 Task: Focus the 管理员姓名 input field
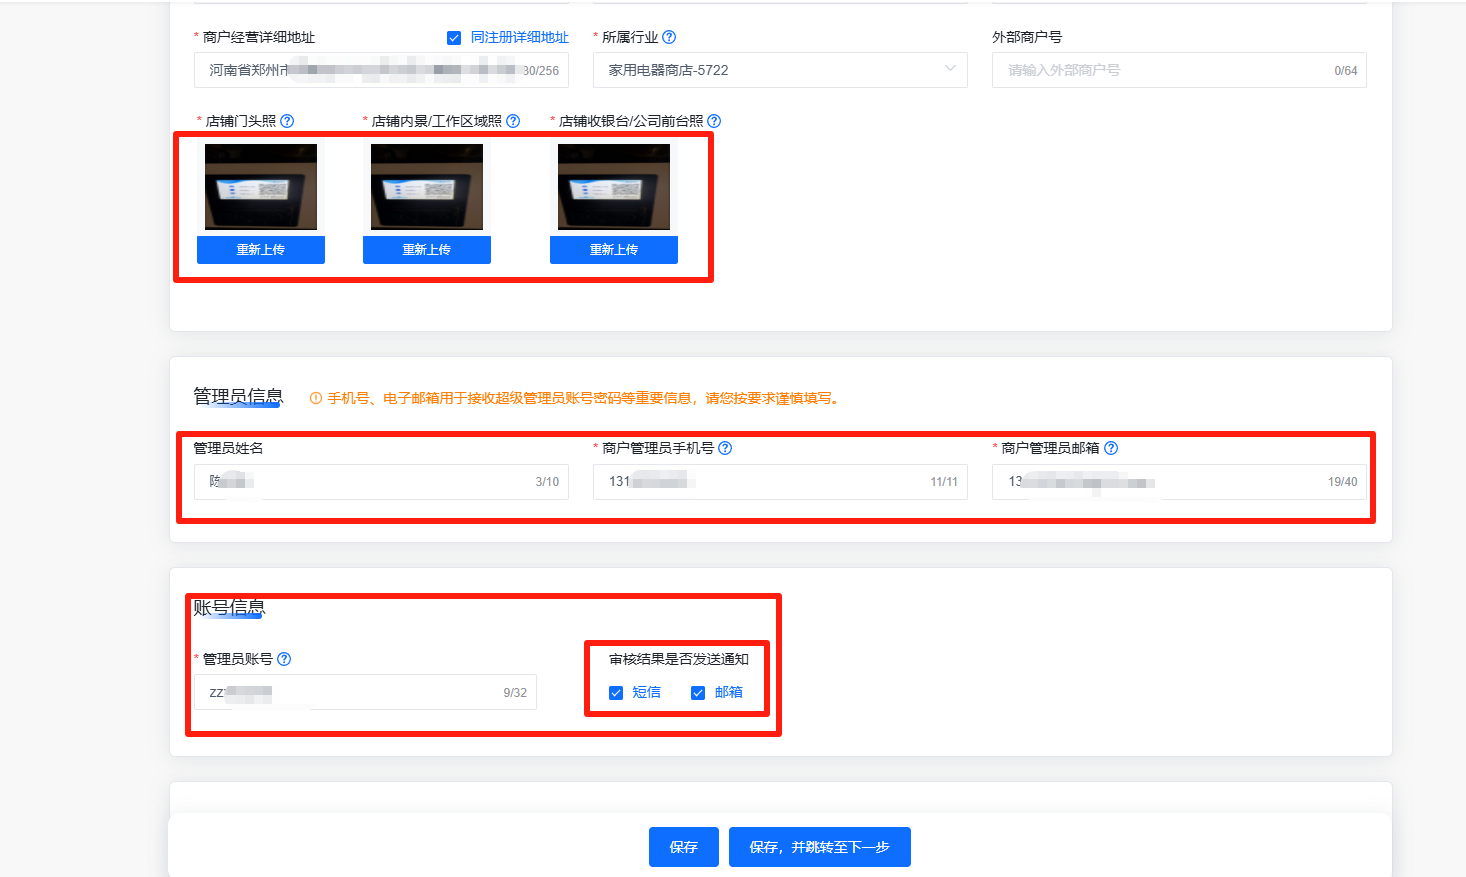tap(381, 482)
